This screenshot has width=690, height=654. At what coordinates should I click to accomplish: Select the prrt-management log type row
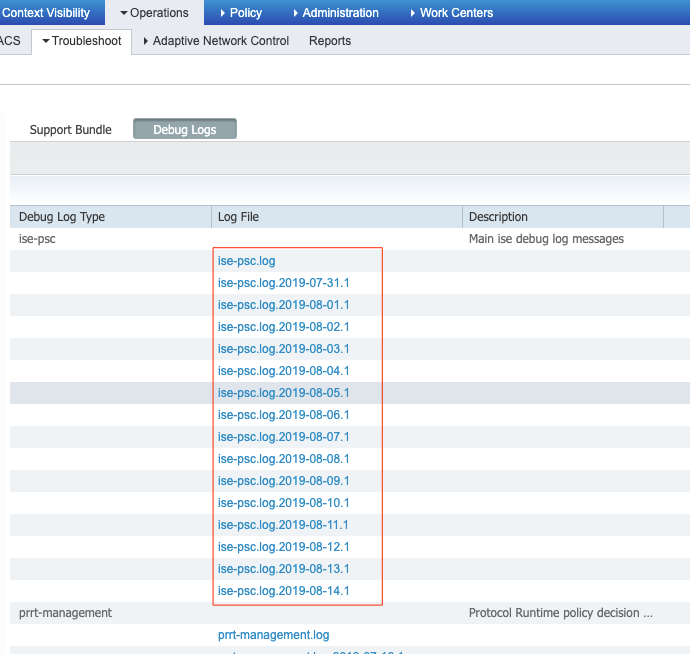[65, 613]
